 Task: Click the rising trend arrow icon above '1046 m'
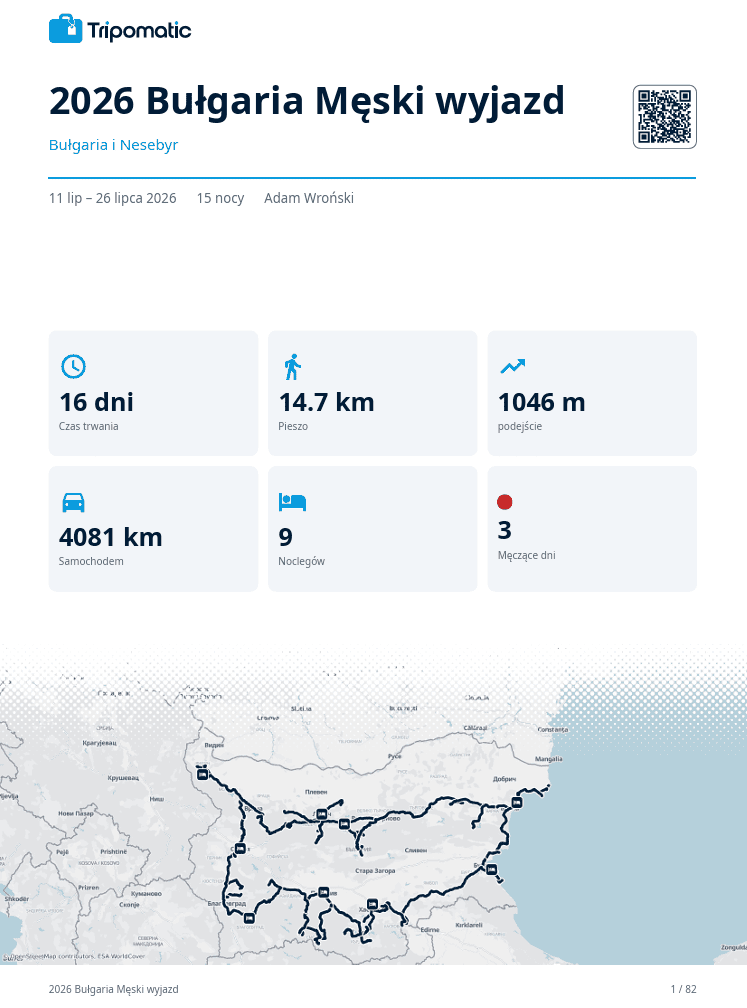coord(512,366)
